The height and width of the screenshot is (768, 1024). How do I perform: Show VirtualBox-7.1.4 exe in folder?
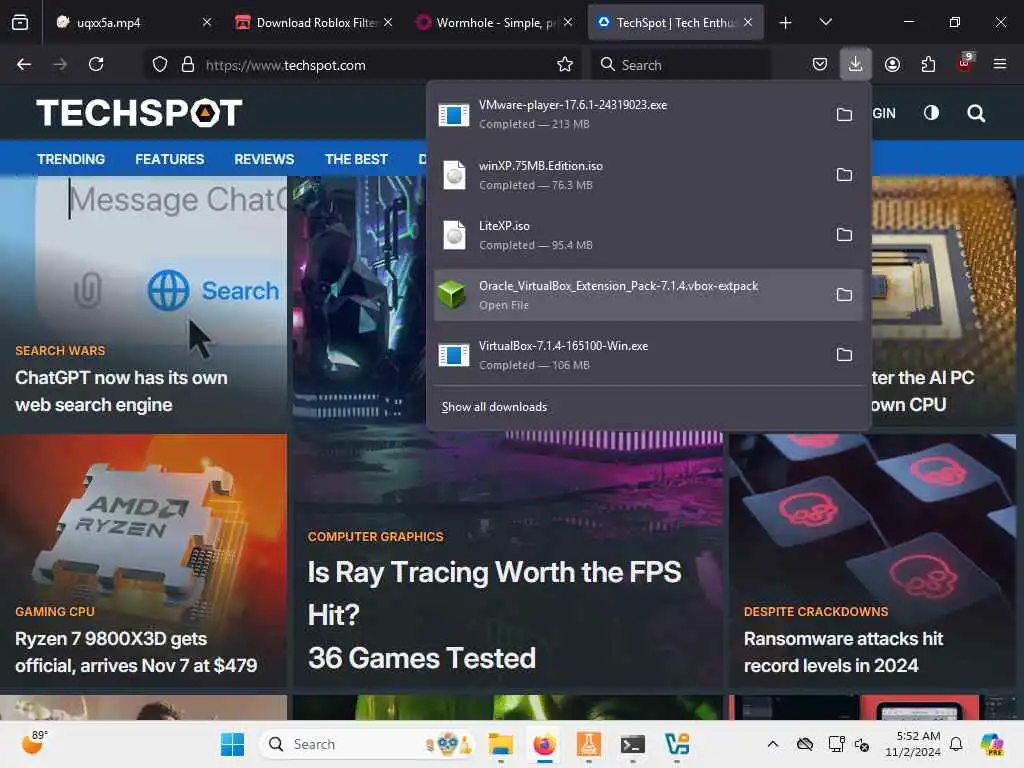click(844, 355)
